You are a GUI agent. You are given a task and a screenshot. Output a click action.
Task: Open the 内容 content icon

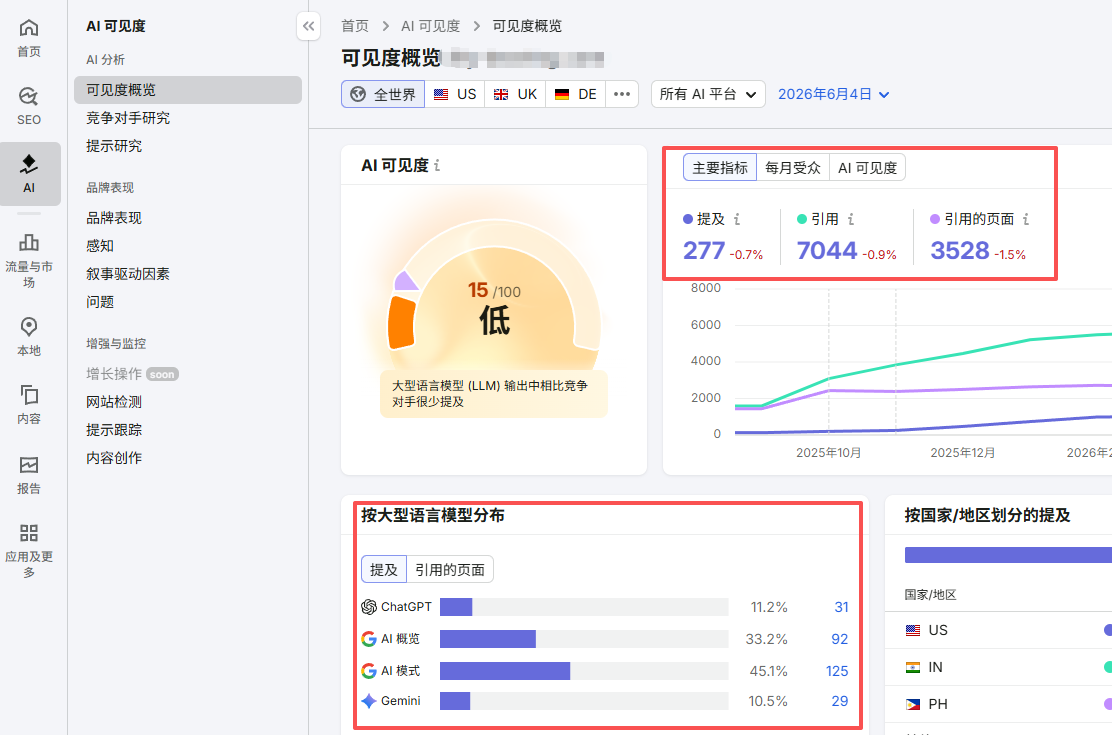[x=29, y=395]
